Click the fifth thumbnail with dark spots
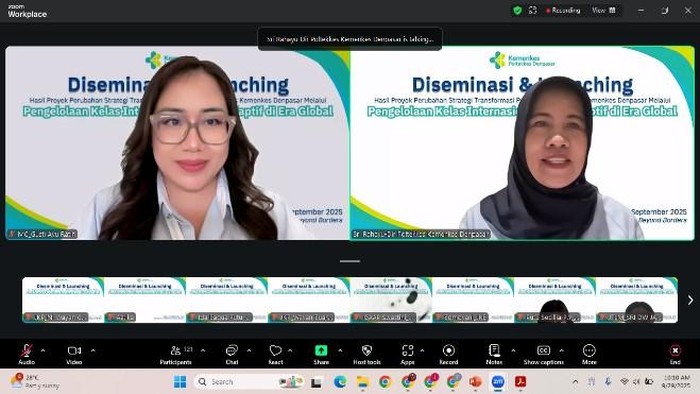The height and width of the screenshot is (394, 700). [x=391, y=300]
